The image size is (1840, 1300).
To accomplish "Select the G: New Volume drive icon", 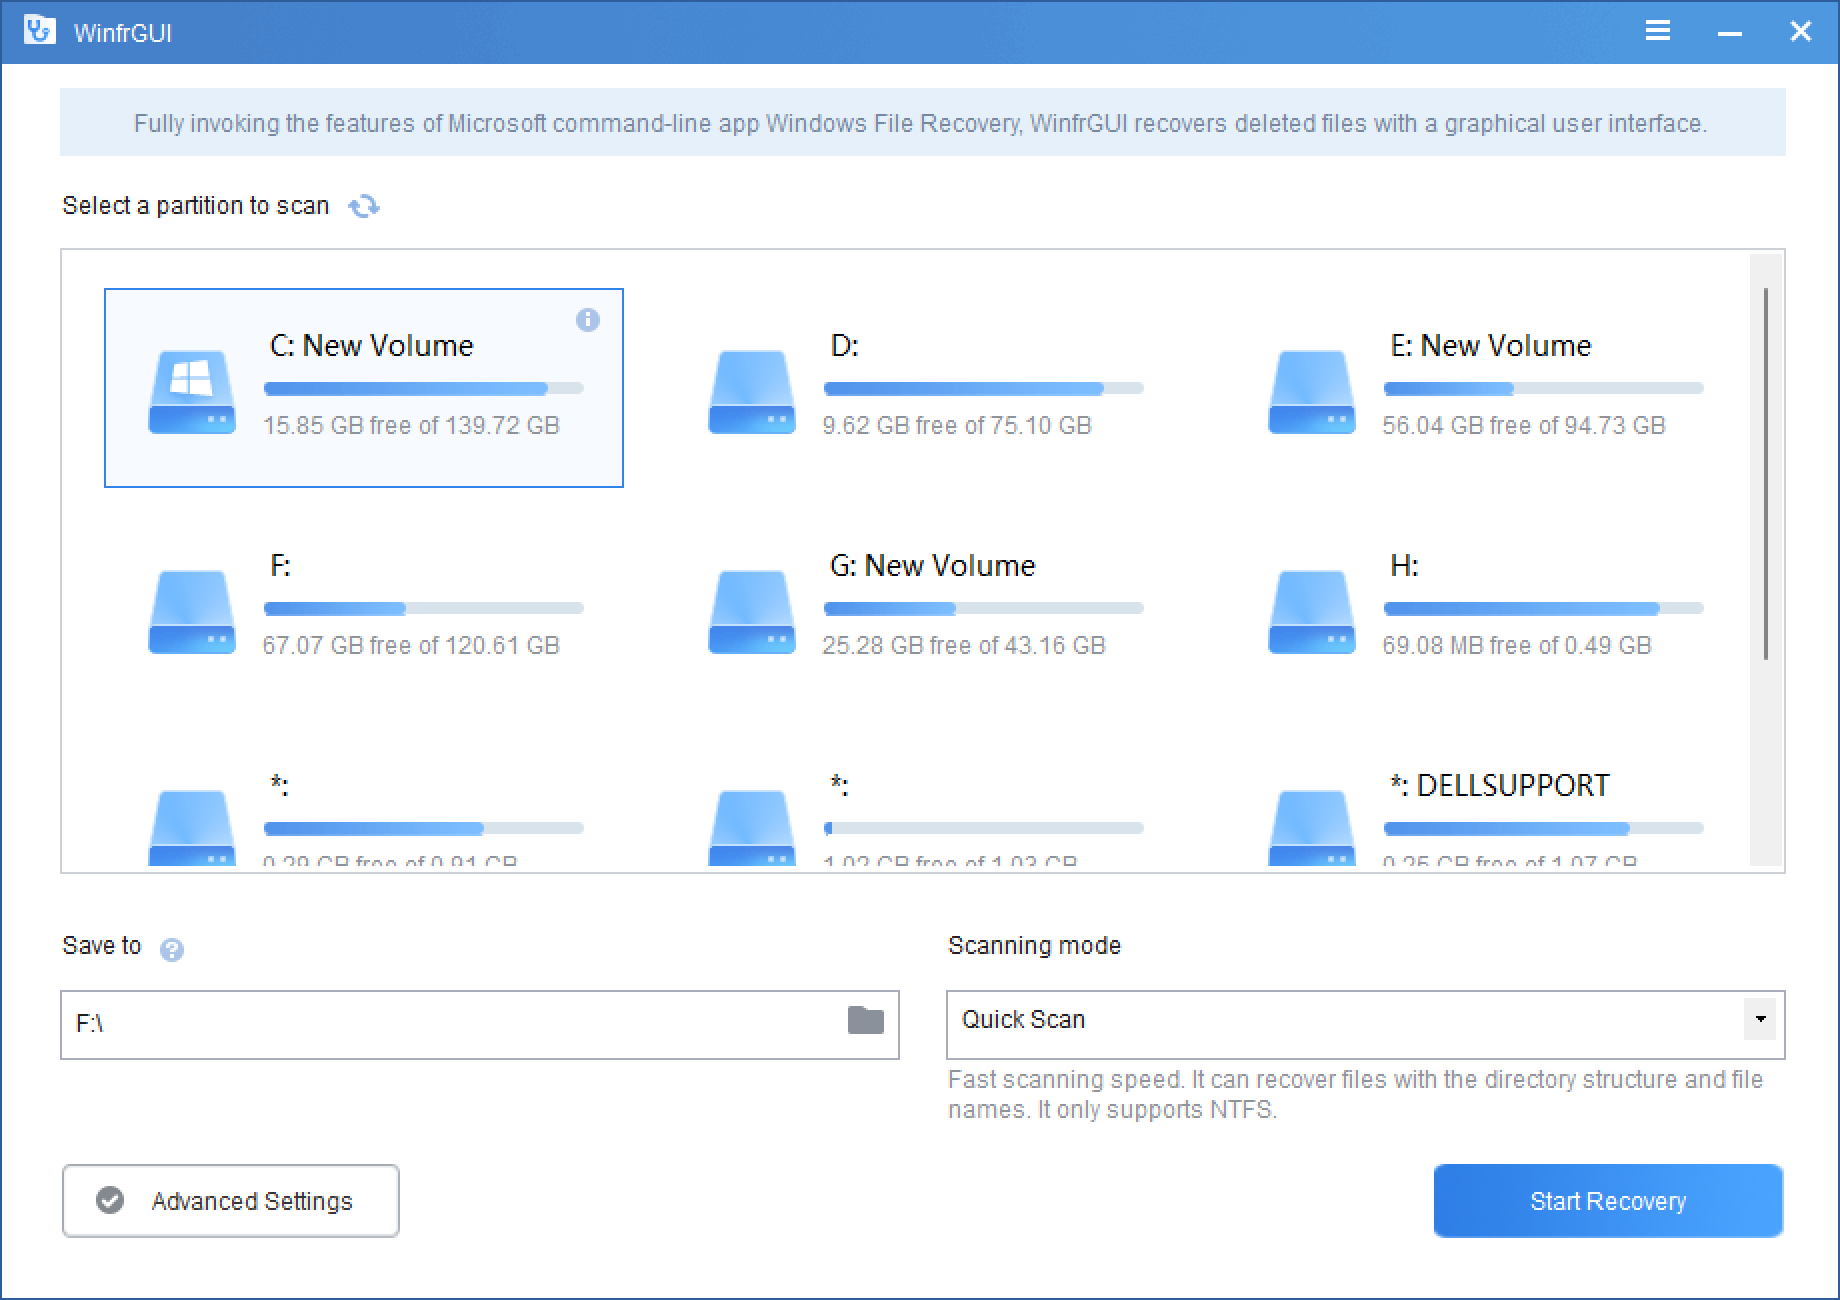I will point(752,612).
